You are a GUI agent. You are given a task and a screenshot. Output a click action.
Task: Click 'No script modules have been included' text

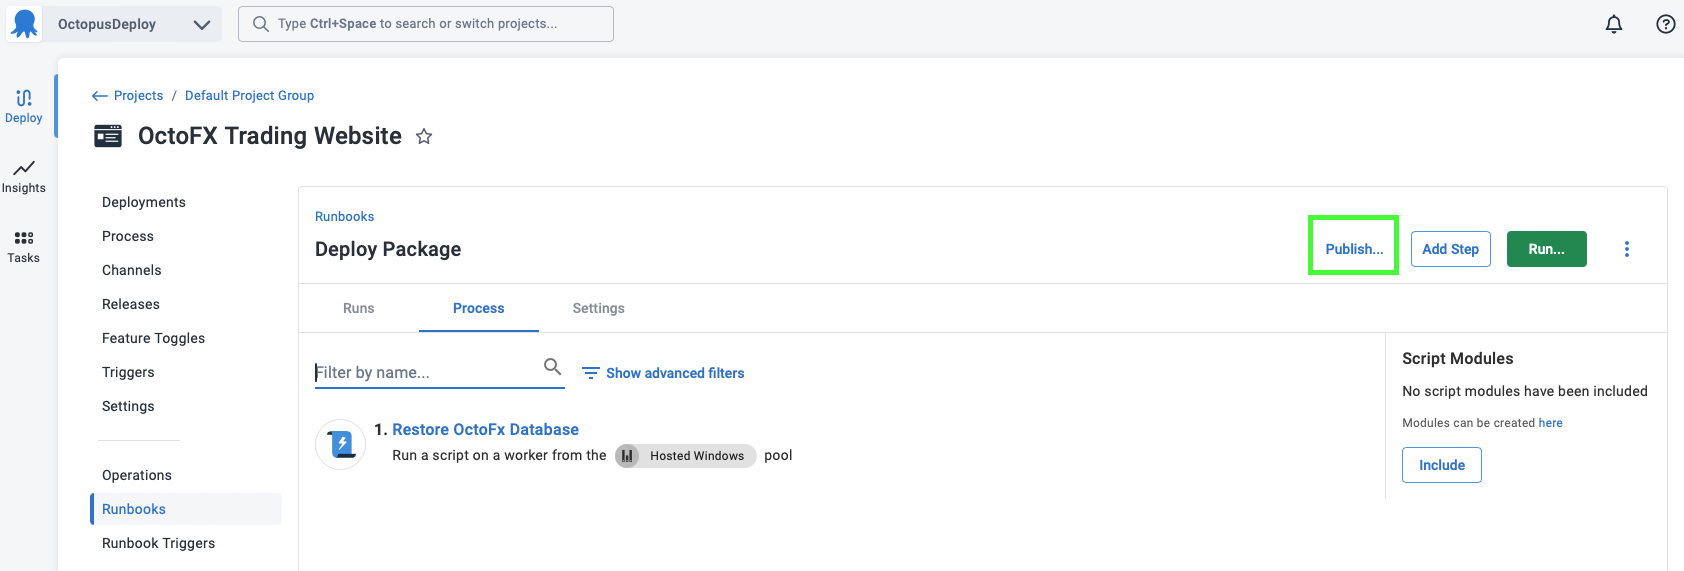click(1525, 391)
